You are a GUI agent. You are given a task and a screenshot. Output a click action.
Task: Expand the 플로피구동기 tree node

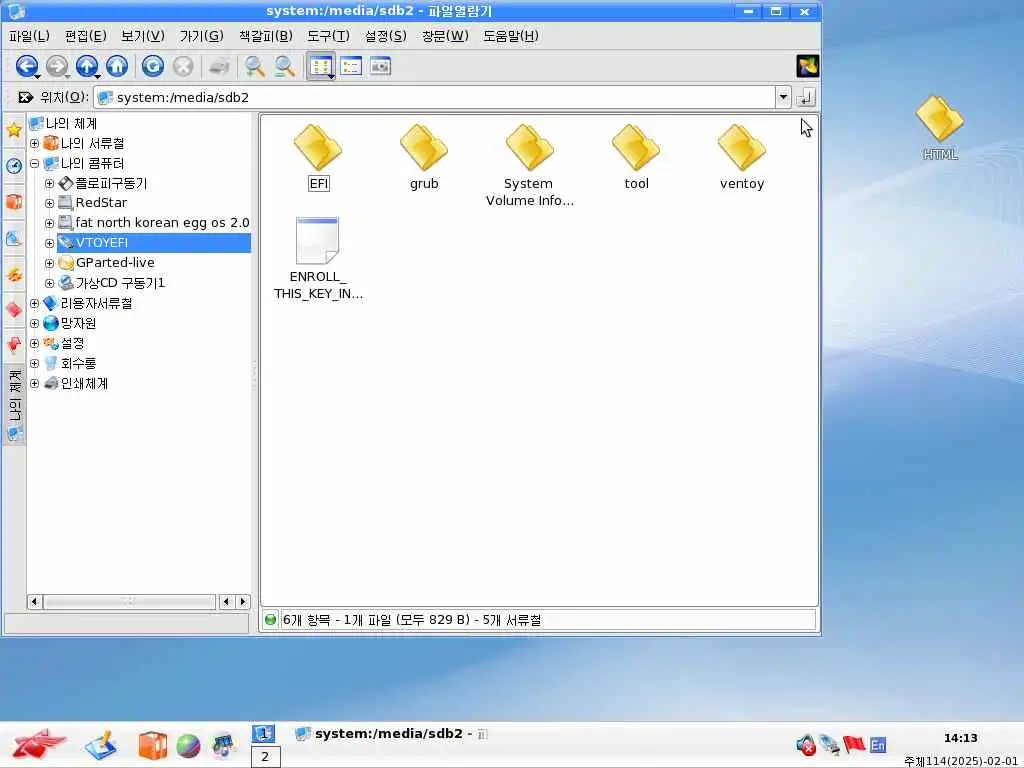point(49,184)
